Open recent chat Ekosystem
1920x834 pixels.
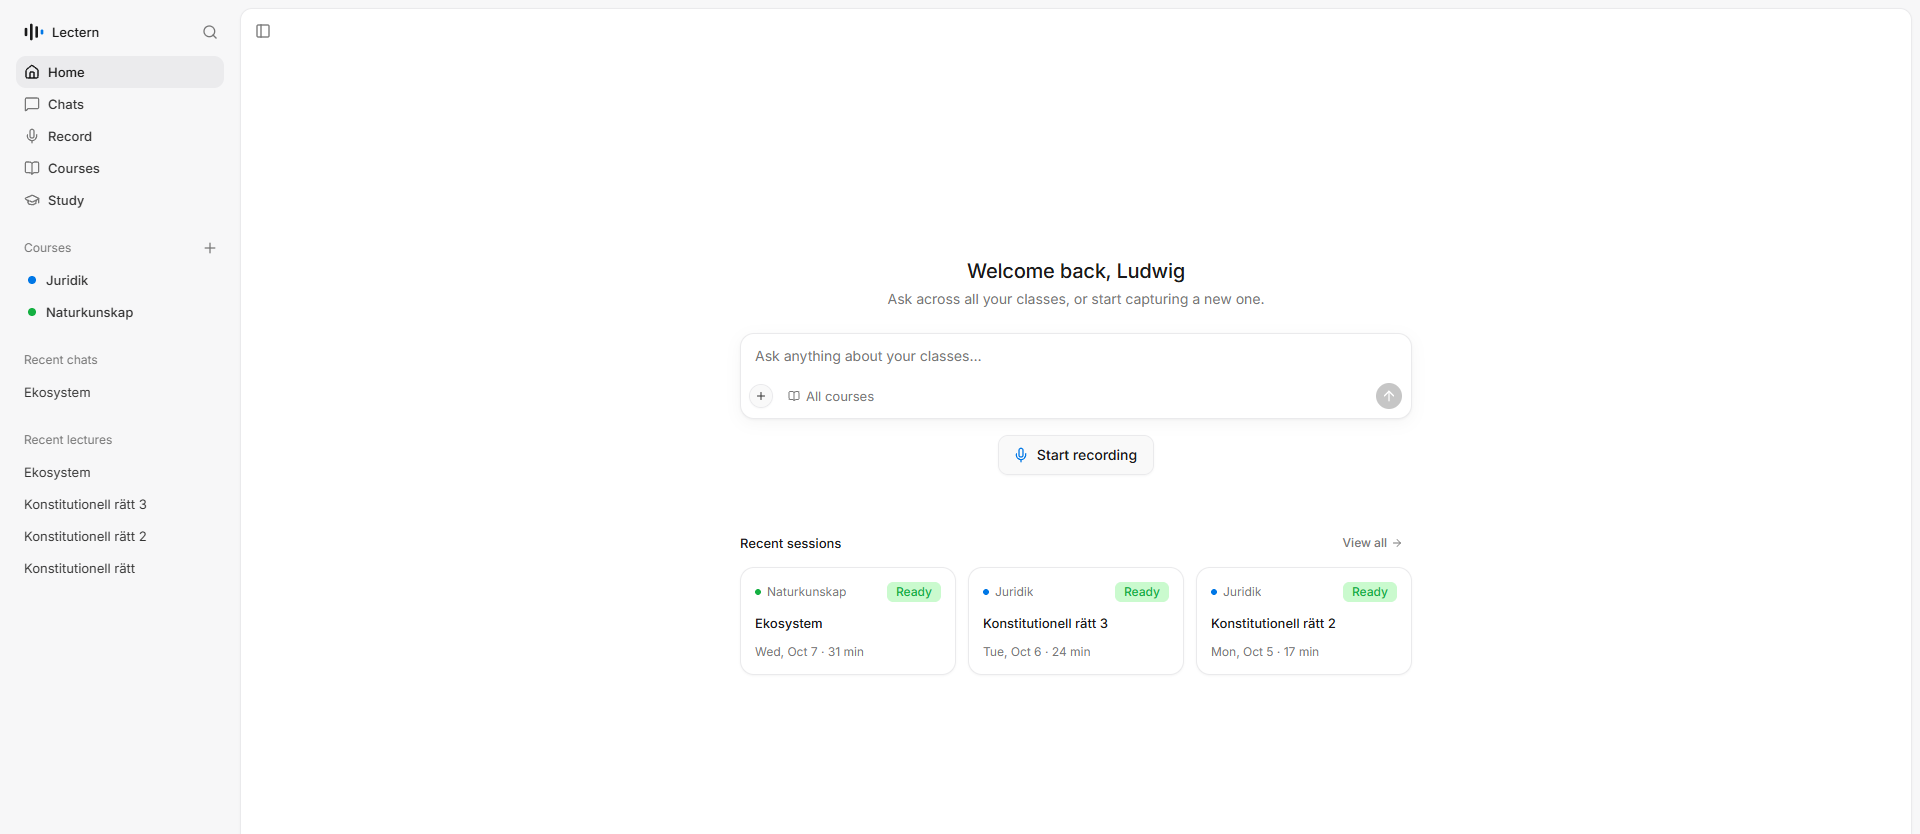(x=120, y=392)
